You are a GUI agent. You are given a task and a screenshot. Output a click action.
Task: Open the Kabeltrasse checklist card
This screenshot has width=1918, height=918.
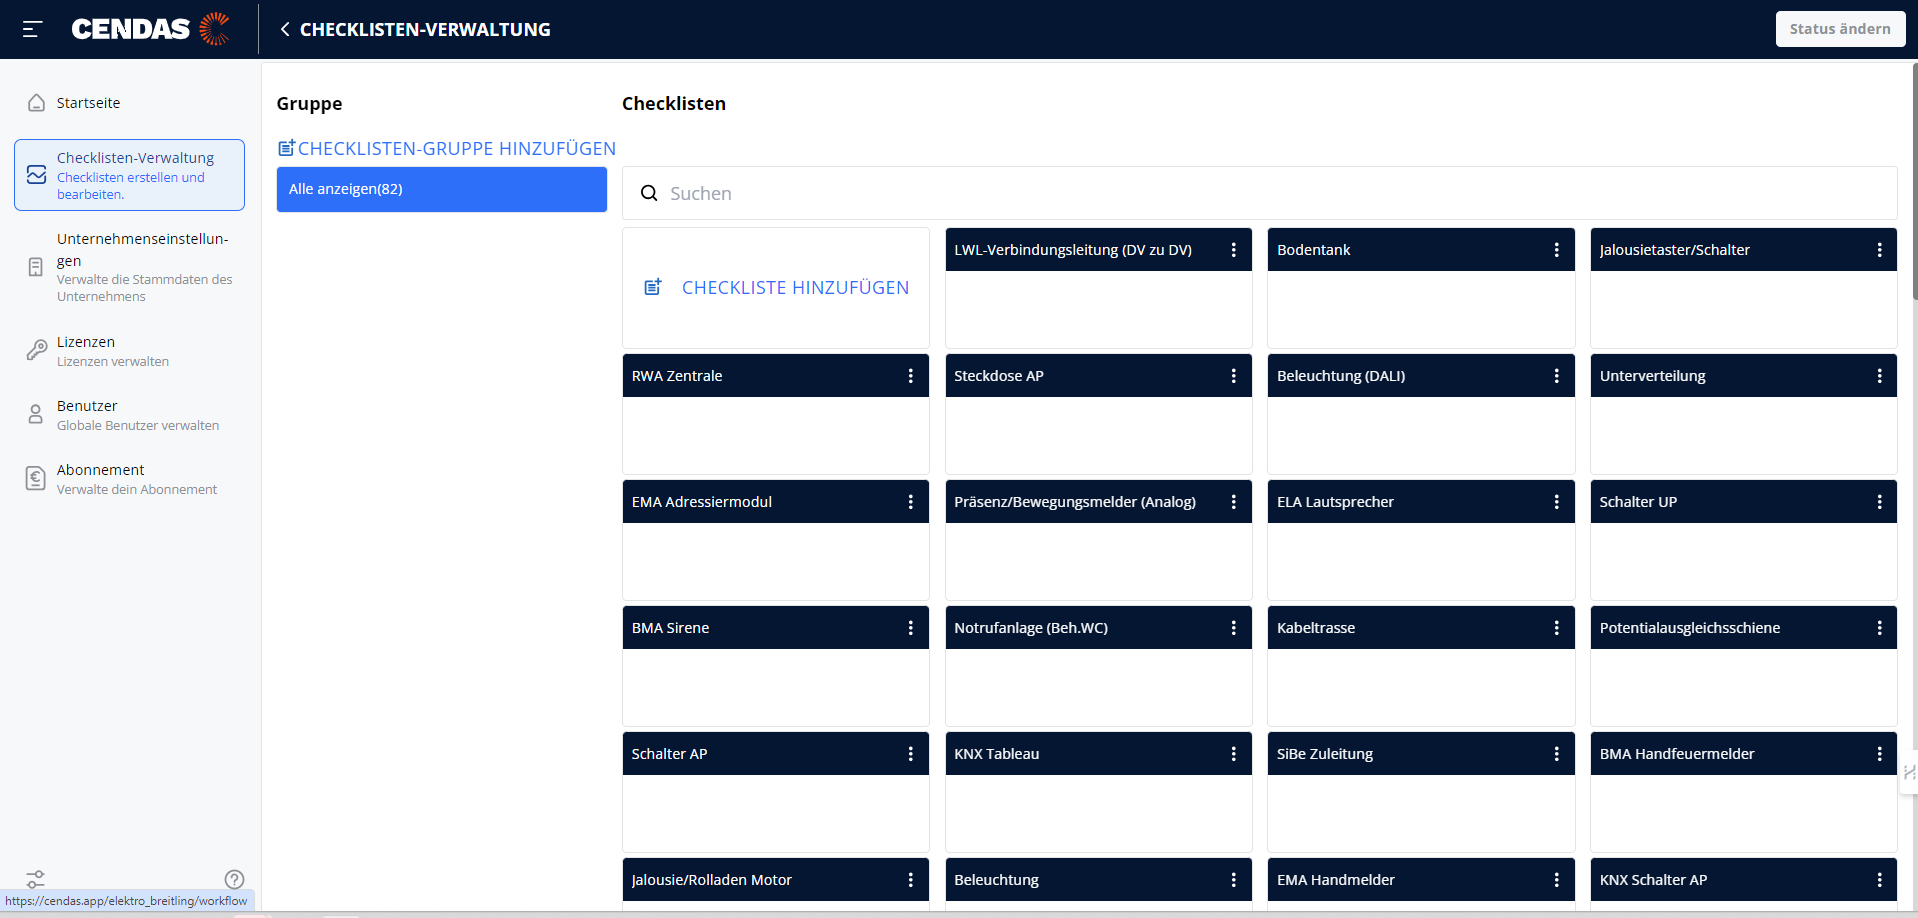click(x=1421, y=666)
